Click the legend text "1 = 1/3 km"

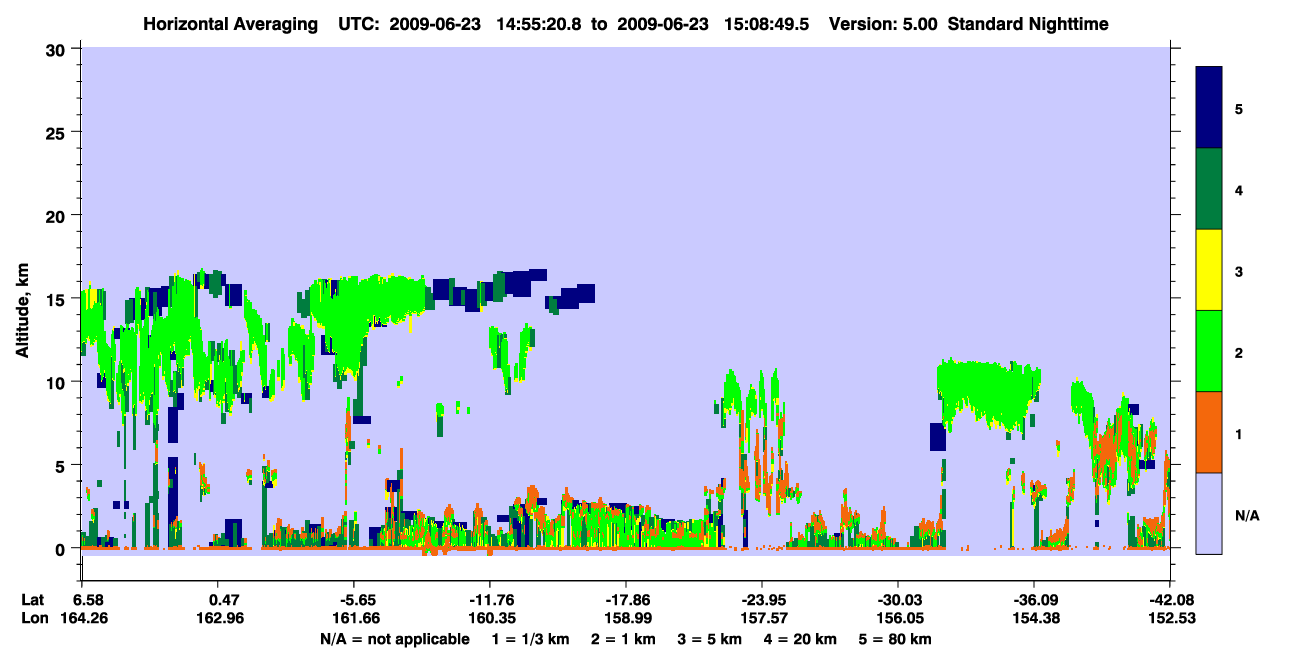[531, 639]
